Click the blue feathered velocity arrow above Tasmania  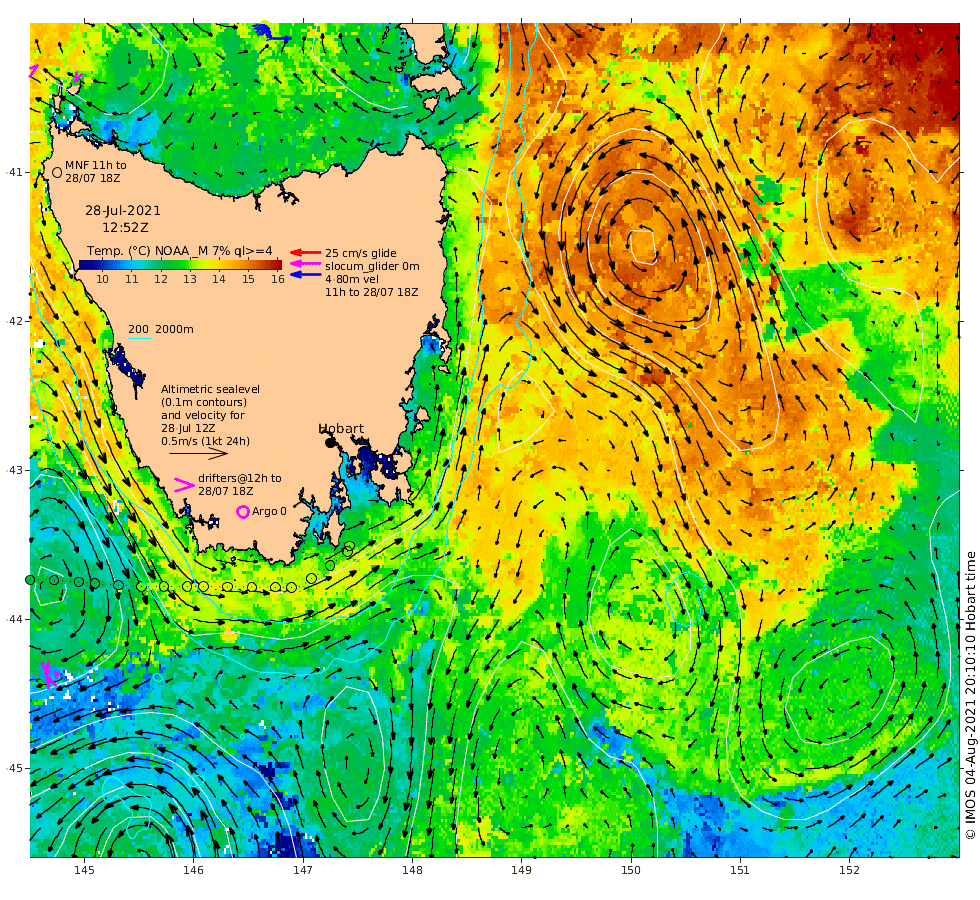coord(272,32)
